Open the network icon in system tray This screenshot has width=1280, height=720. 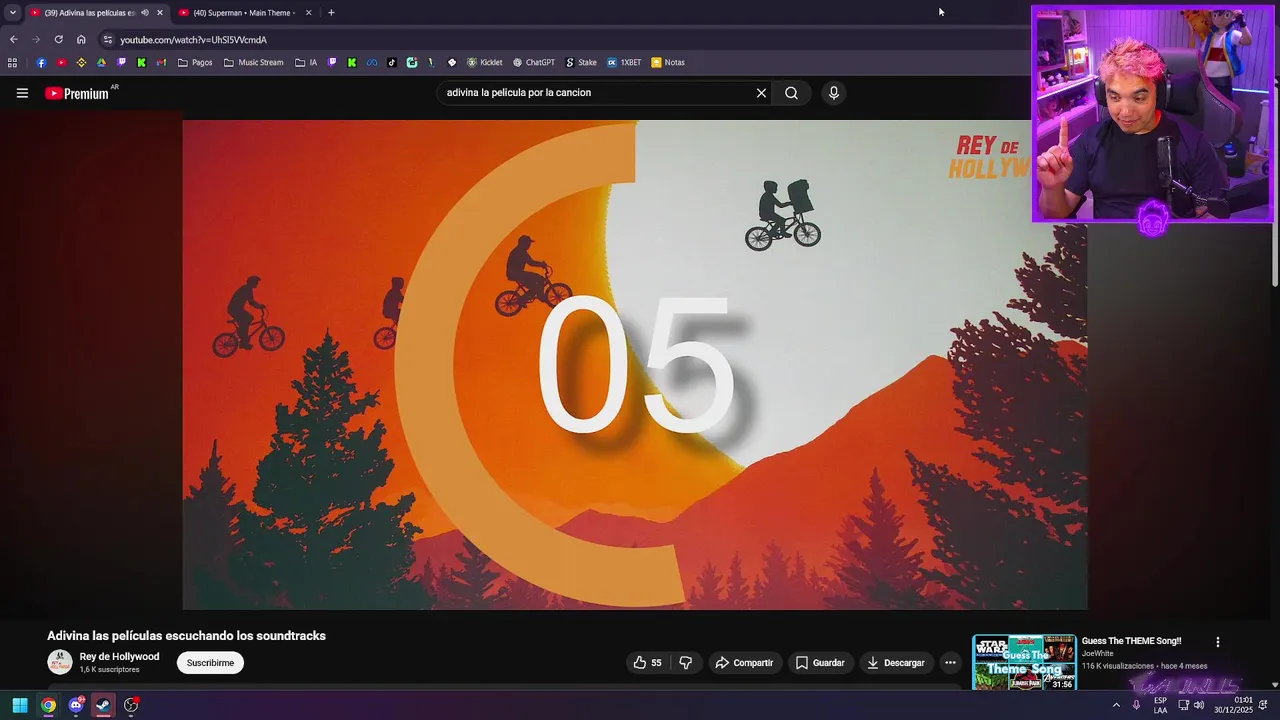[x=1184, y=705]
